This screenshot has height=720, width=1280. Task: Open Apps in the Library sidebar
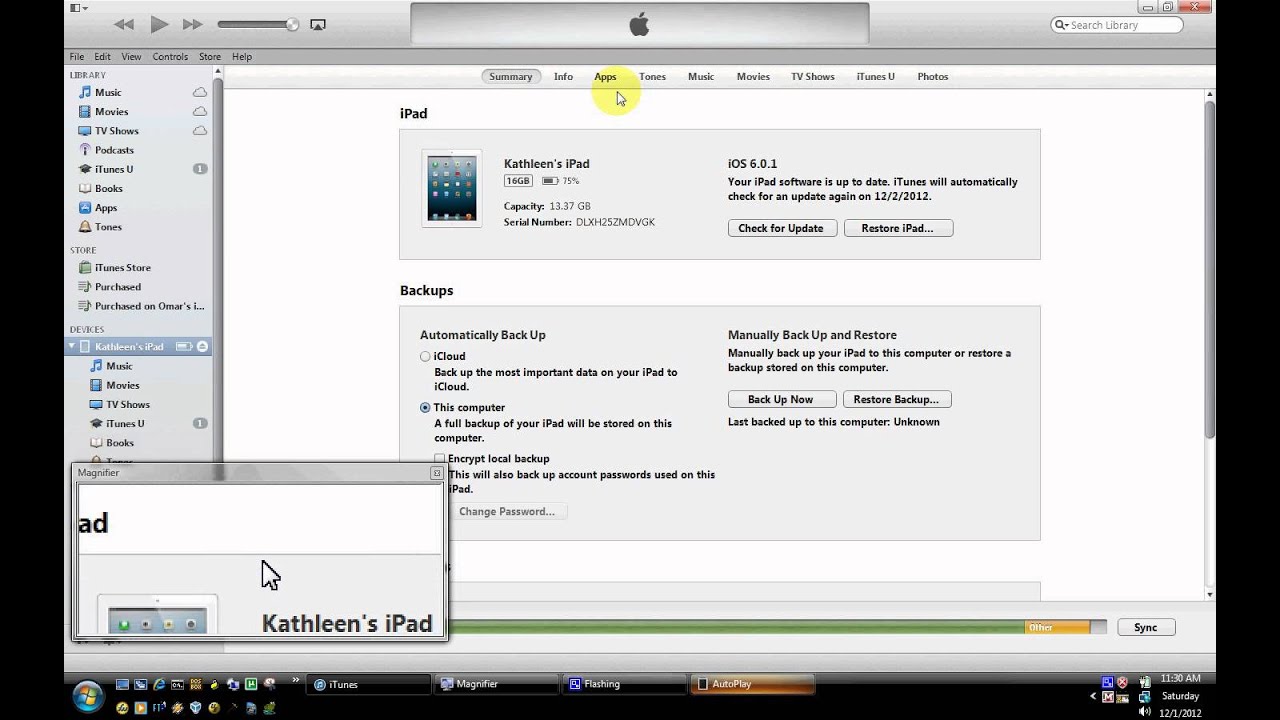[x=106, y=208]
